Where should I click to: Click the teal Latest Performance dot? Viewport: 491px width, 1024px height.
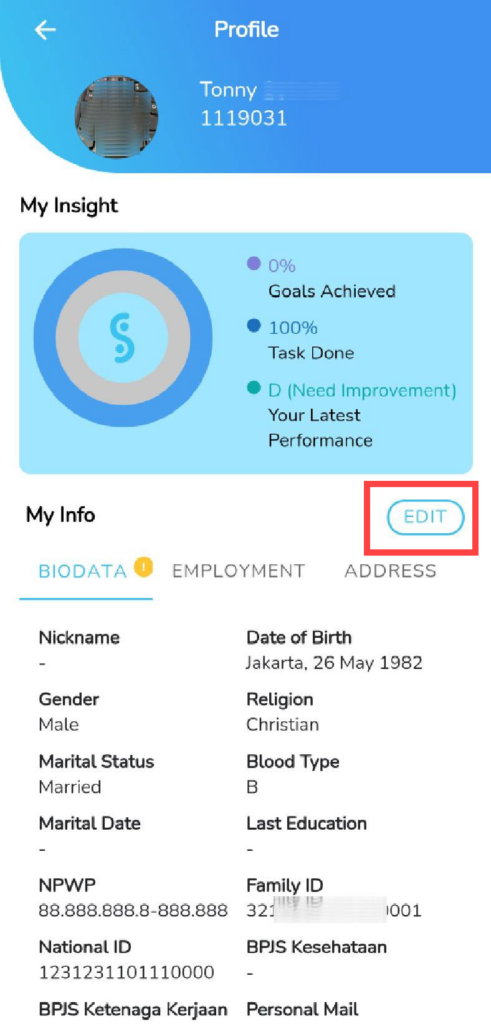253,388
